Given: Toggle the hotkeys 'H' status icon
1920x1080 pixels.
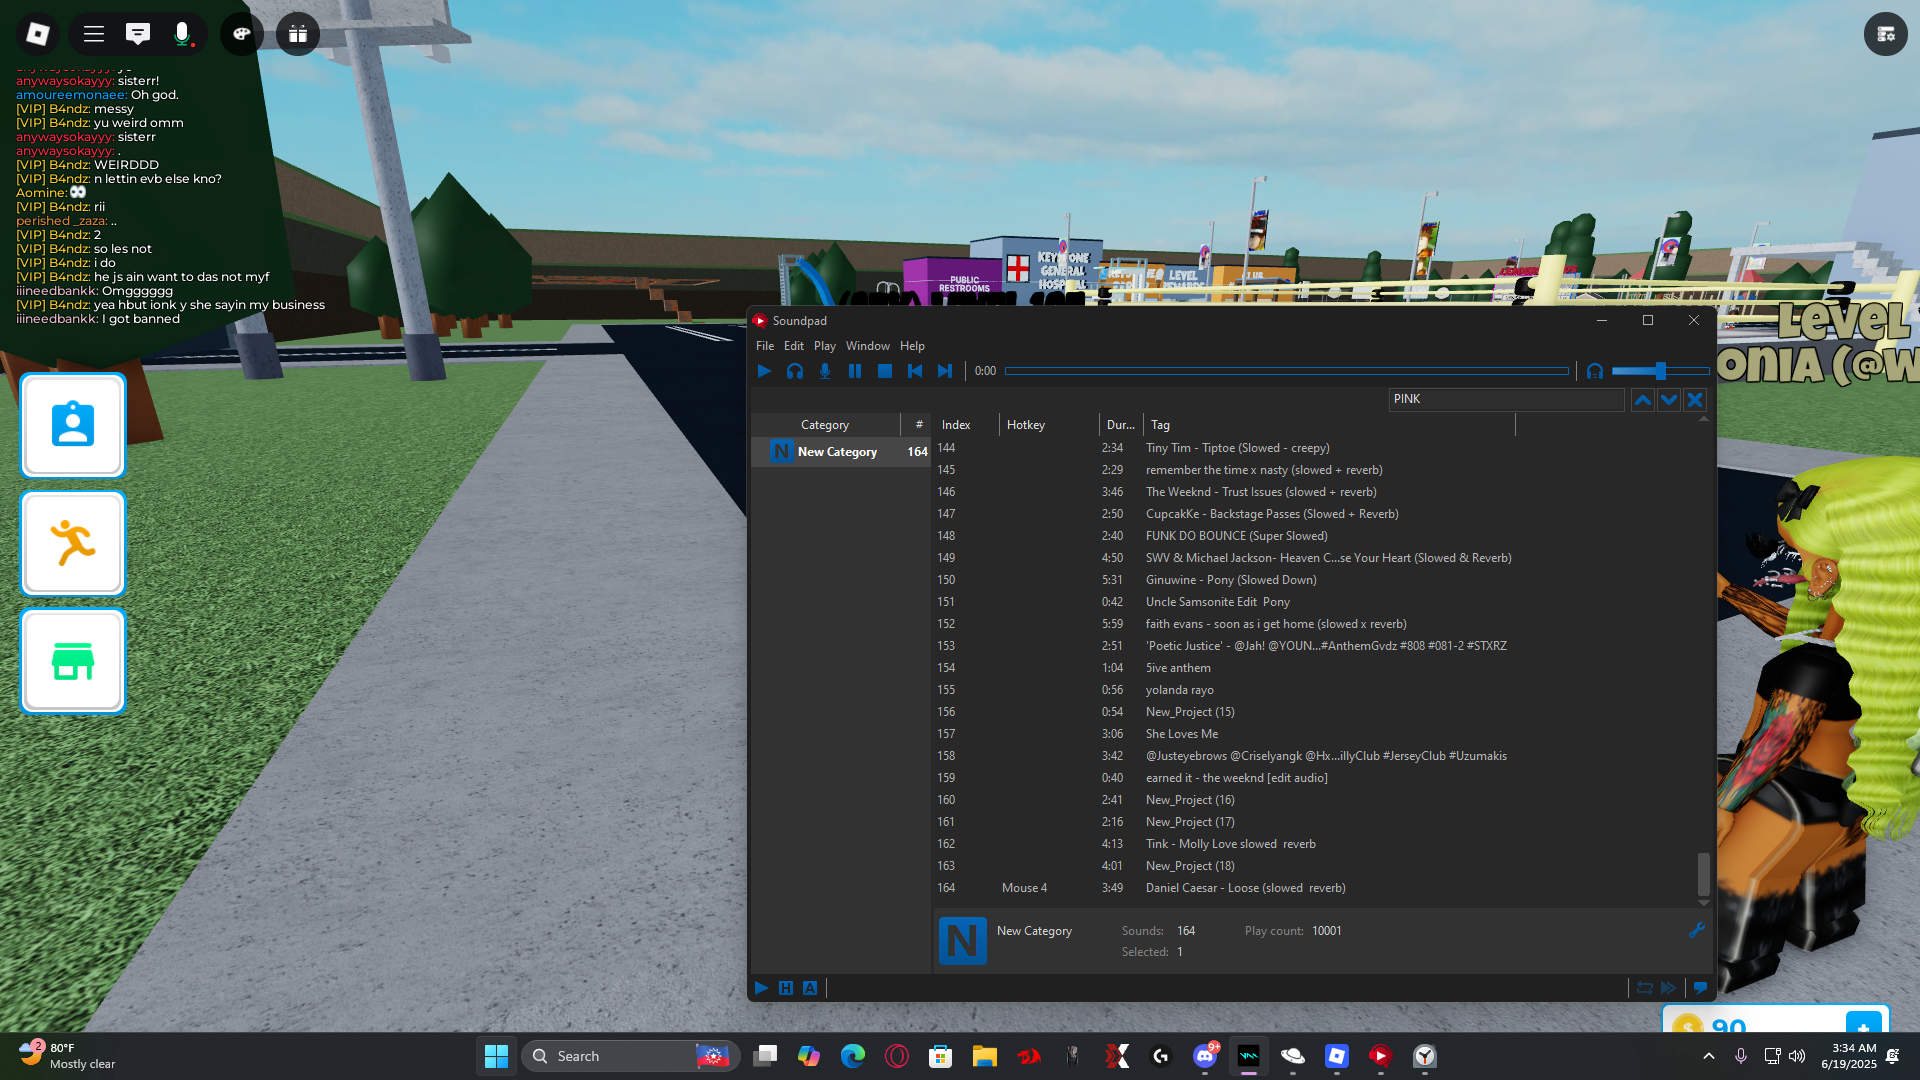Looking at the screenshot, I should click(786, 988).
